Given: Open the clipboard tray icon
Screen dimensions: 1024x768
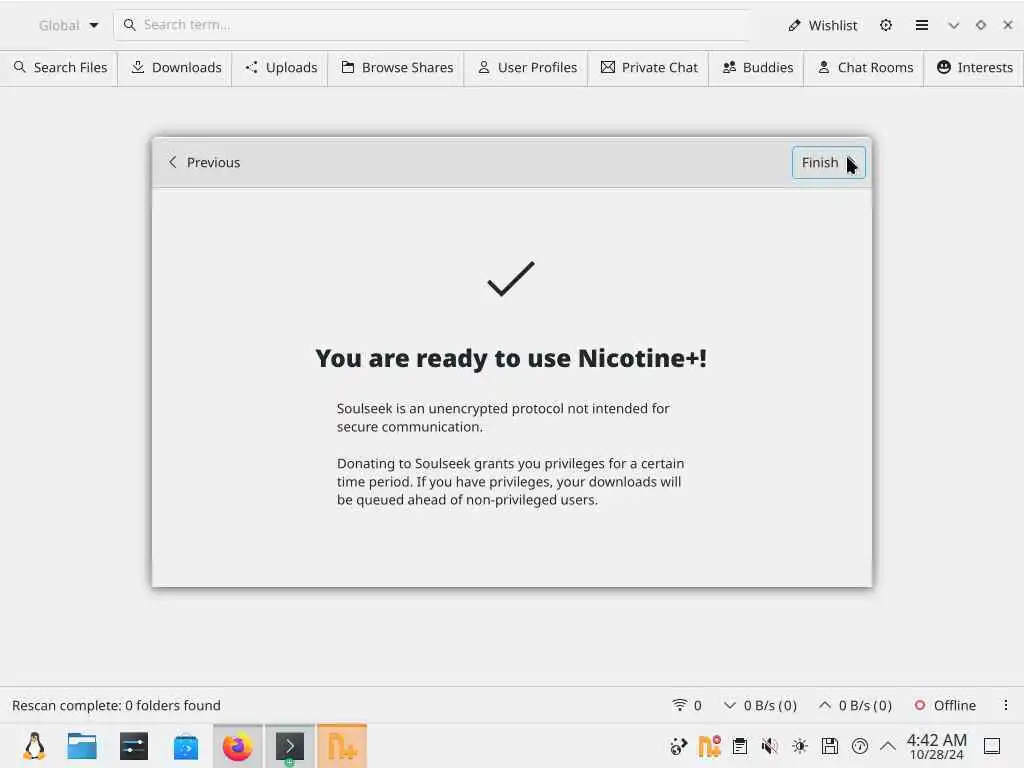Looking at the screenshot, I should click(x=739, y=746).
